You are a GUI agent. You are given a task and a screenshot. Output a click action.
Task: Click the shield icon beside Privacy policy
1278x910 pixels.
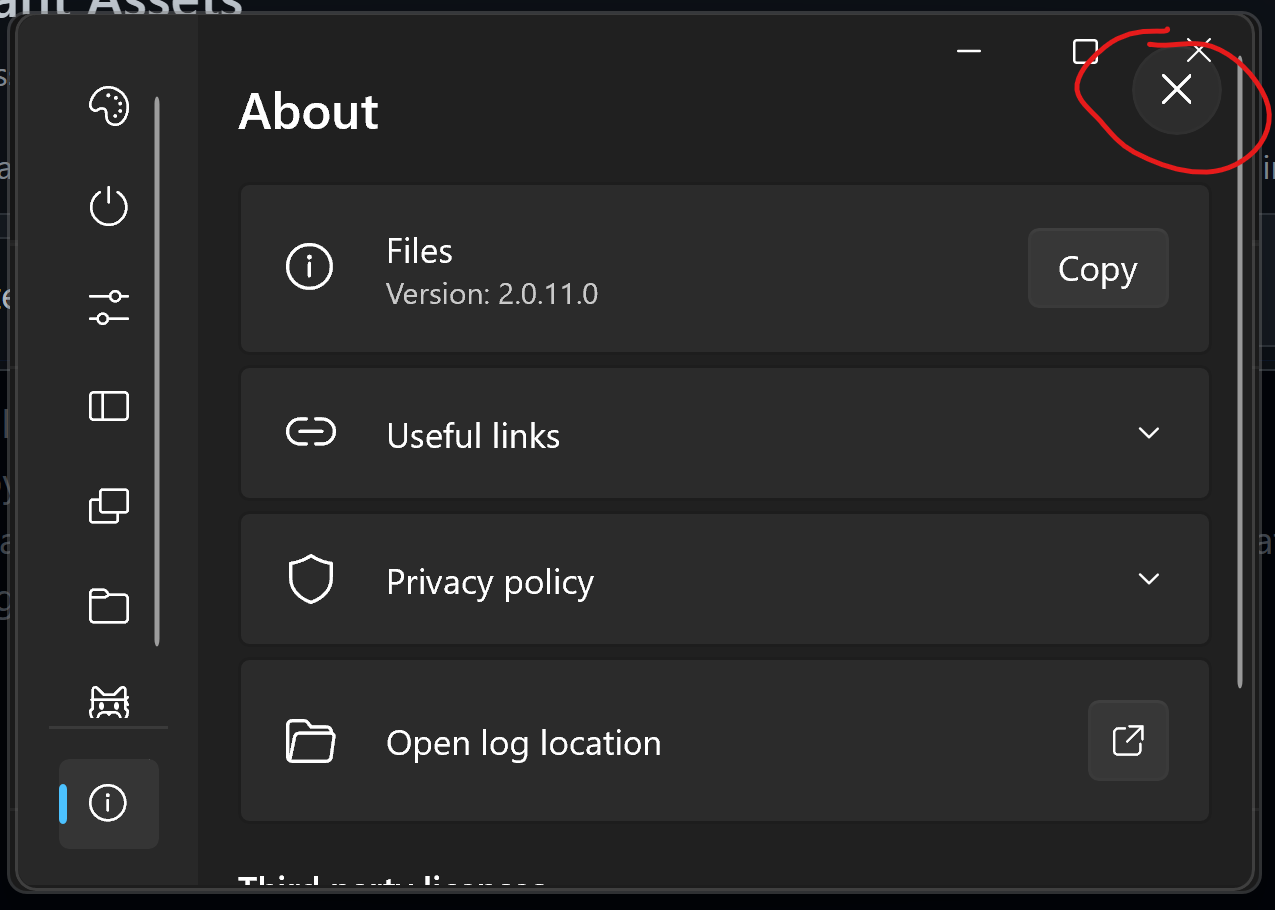pyautogui.click(x=311, y=578)
